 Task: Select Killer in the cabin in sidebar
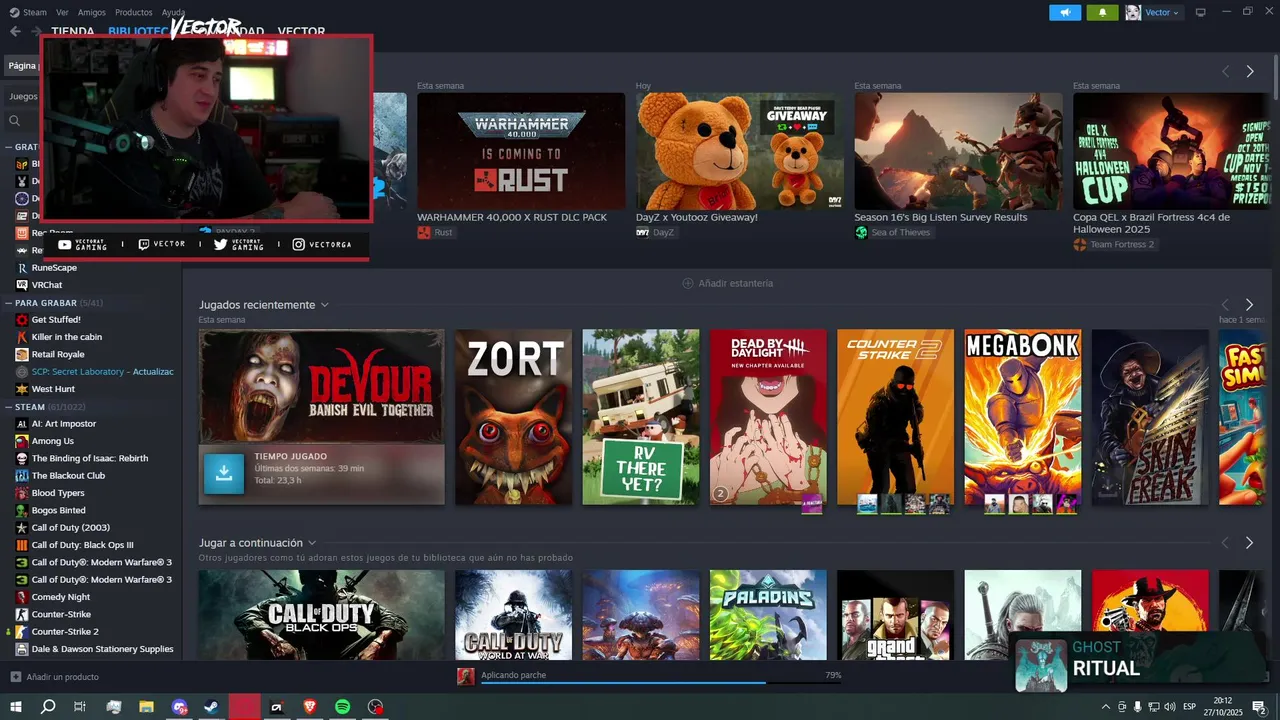click(x=67, y=337)
